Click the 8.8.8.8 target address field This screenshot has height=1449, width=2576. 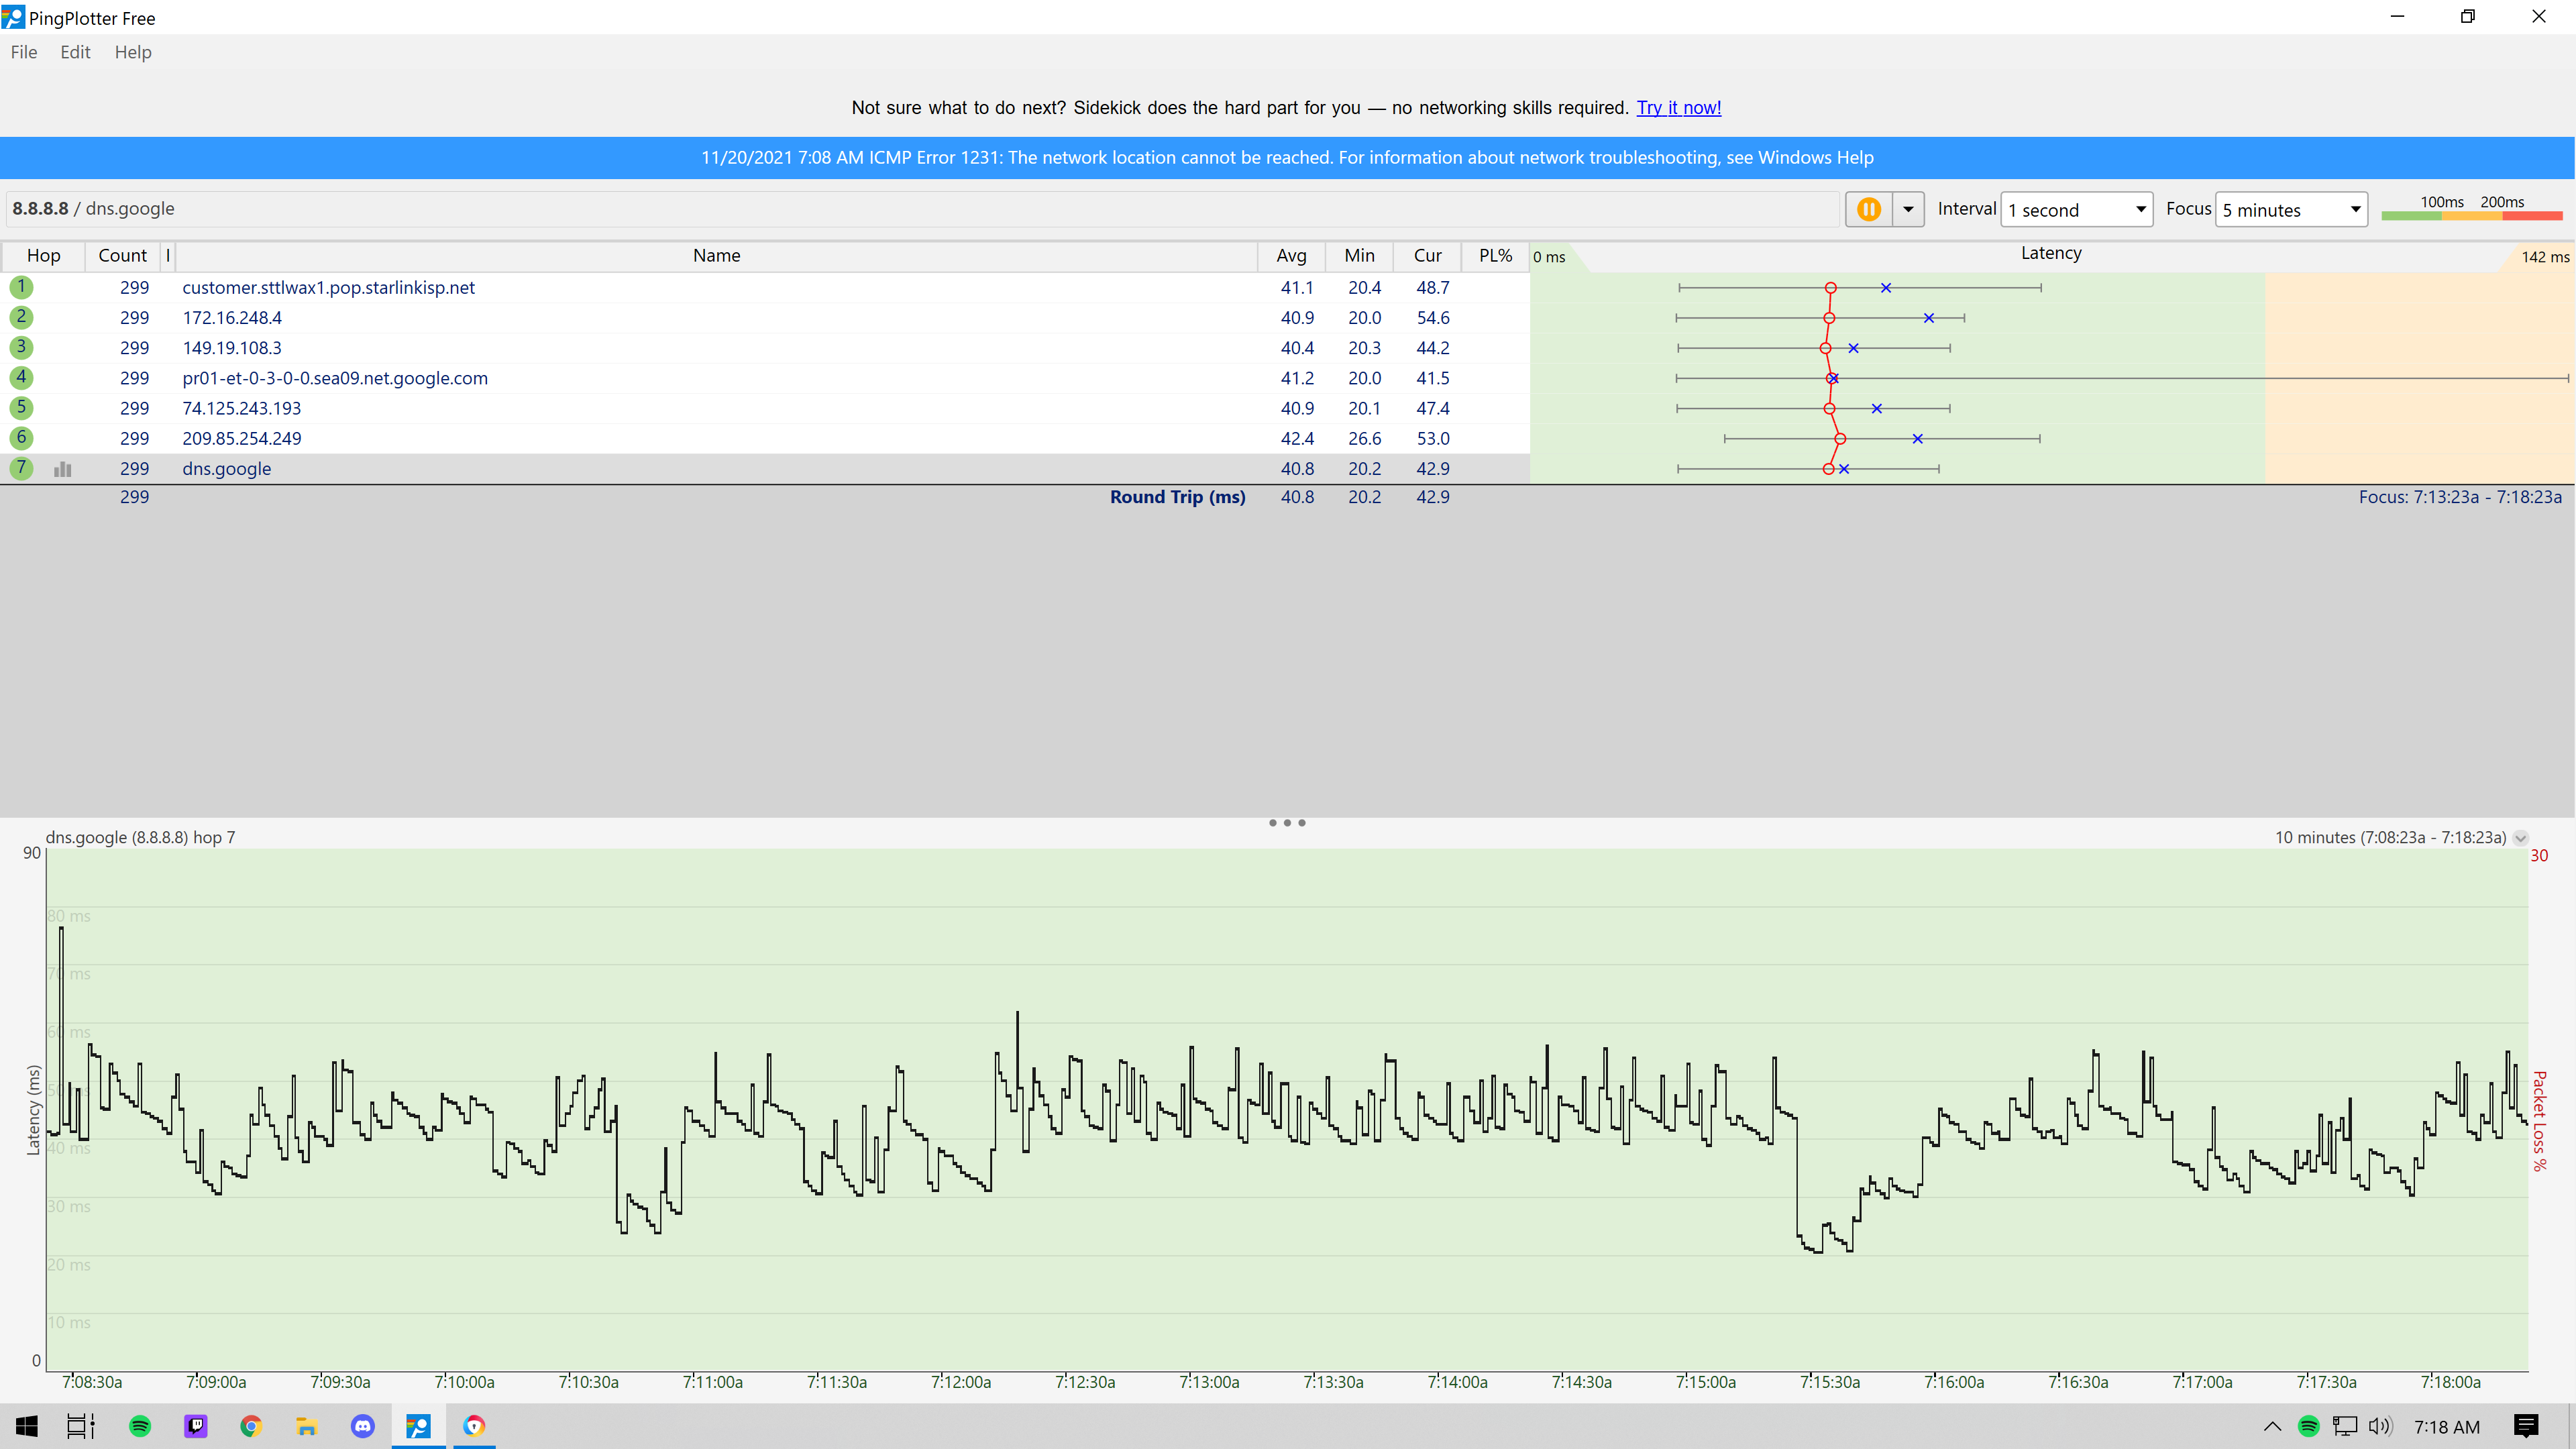click(41, 208)
